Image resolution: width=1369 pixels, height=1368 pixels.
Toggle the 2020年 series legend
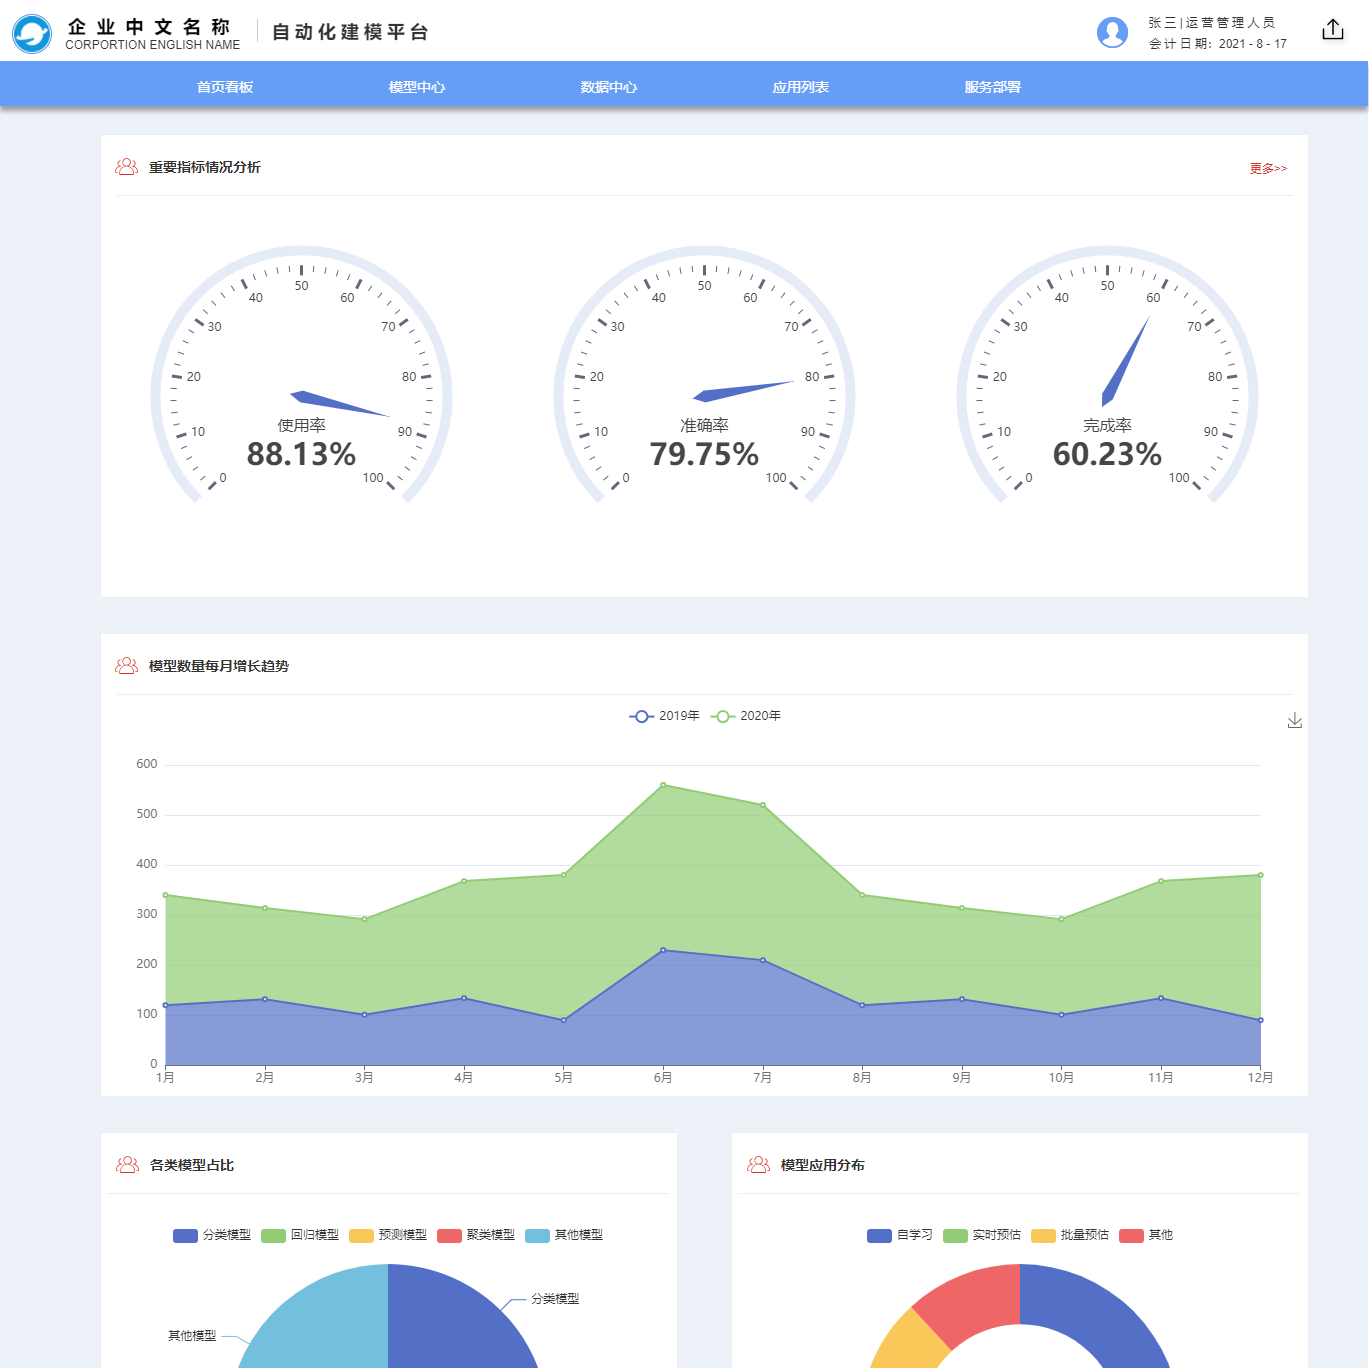pos(746,716)
